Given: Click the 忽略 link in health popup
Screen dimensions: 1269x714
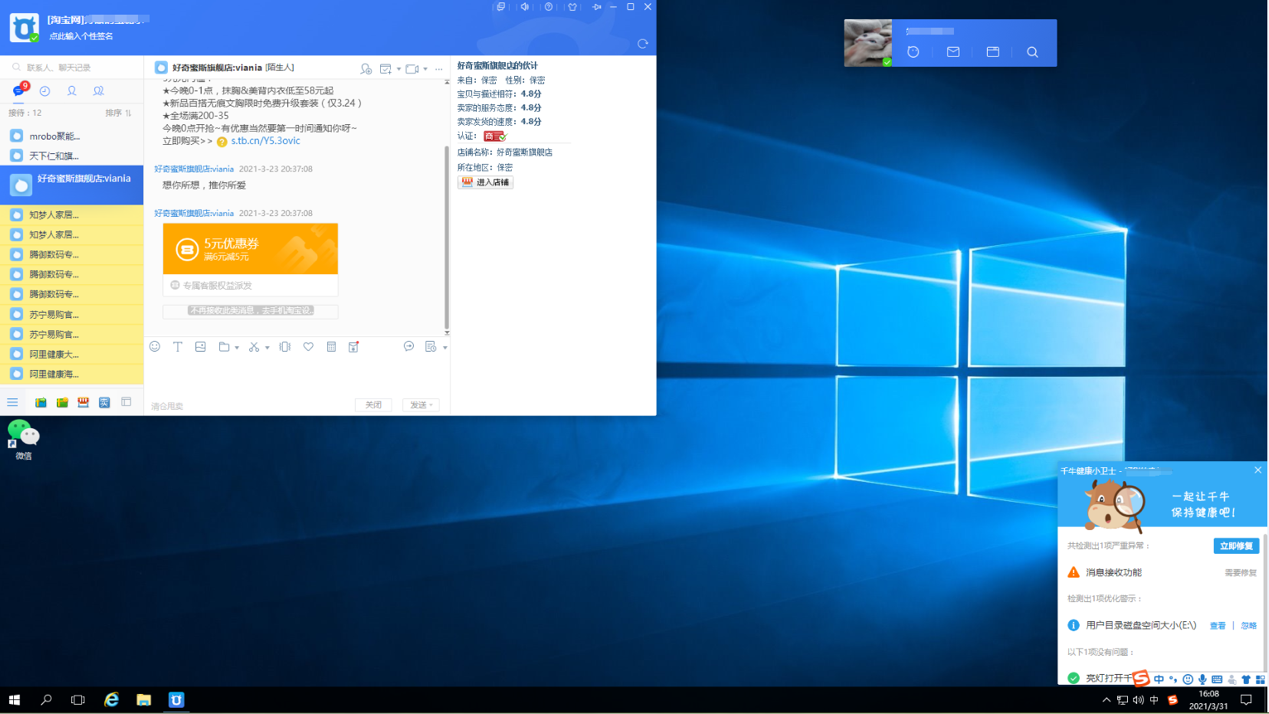Looking at the screenshot, I should point(1249,626).
